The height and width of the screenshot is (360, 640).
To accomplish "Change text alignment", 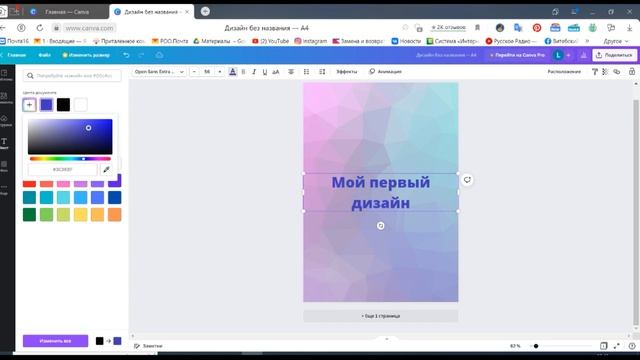I will [291, 72].
